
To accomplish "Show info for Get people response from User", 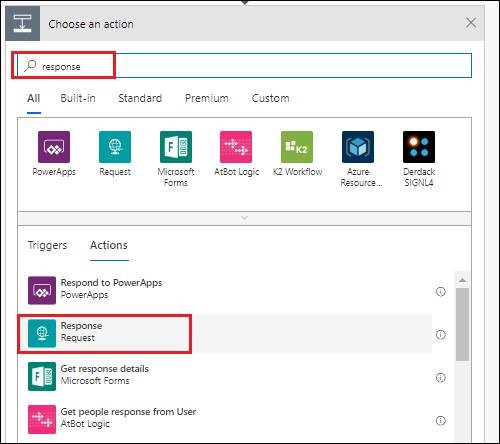I will (x=441, y=421).
